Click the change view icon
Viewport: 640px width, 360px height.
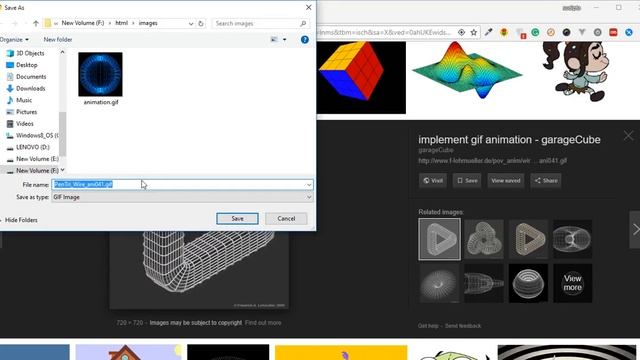click(x=274, y=40)
